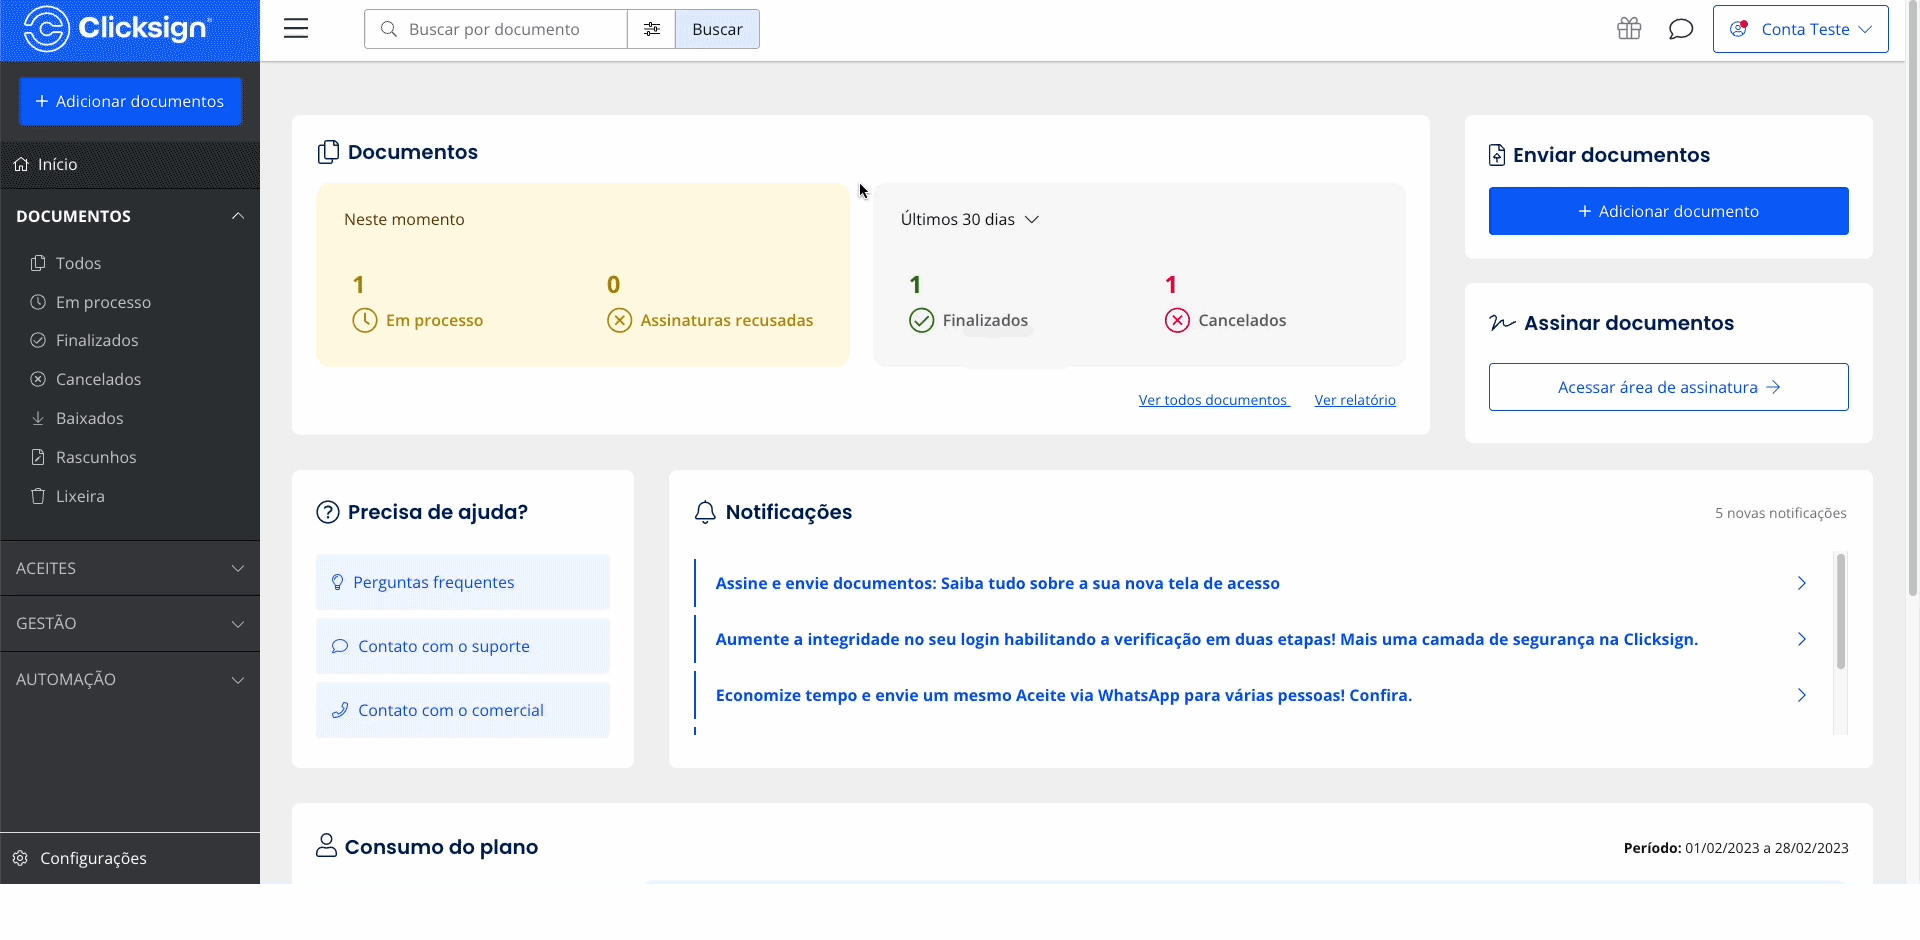Click the Assinaturas recusadas X icon
The height and width of the screenshot is (940, 1920).
pyautogui.click(x=620, y=320)
